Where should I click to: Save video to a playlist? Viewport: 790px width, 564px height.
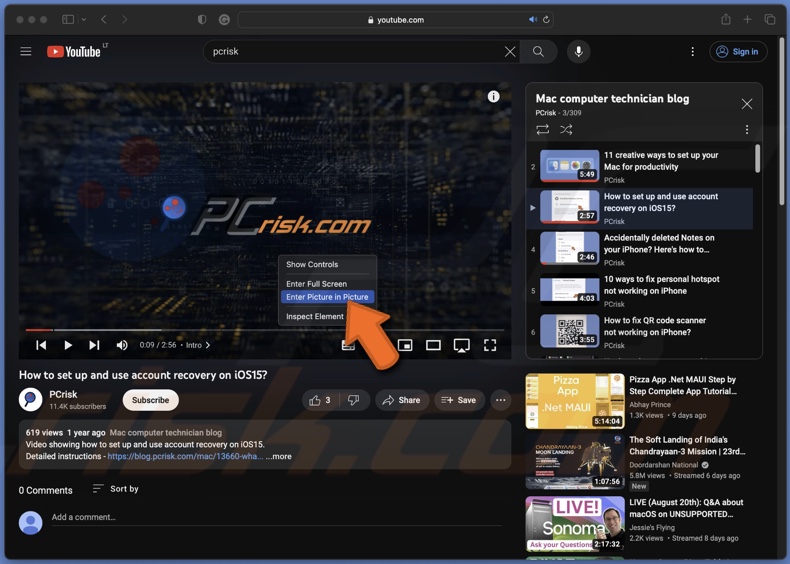[x=459, y=400]
